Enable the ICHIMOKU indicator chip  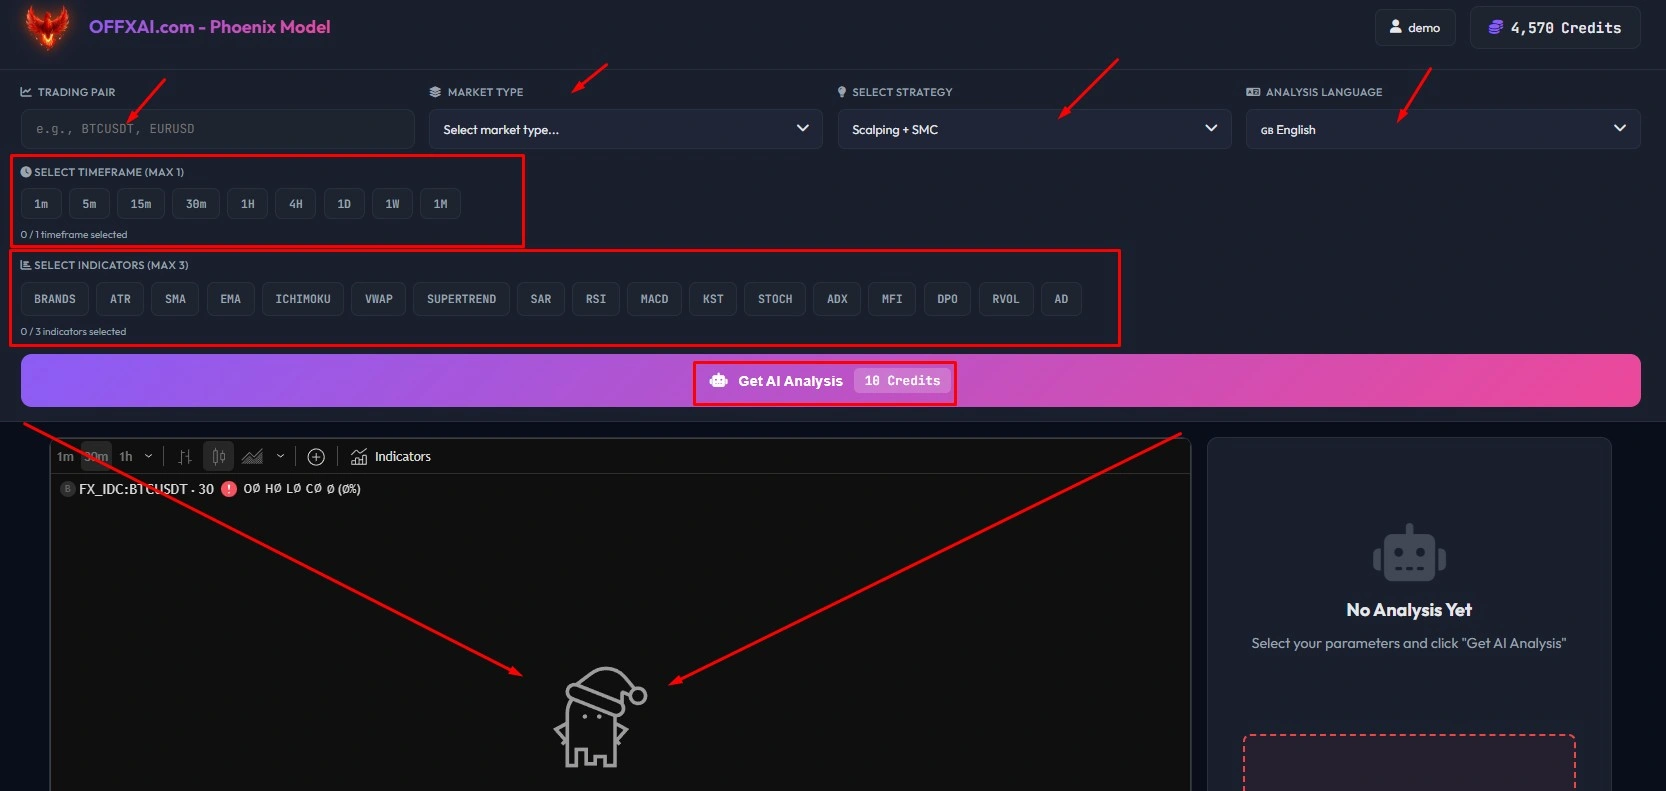(x=303, y=299)
